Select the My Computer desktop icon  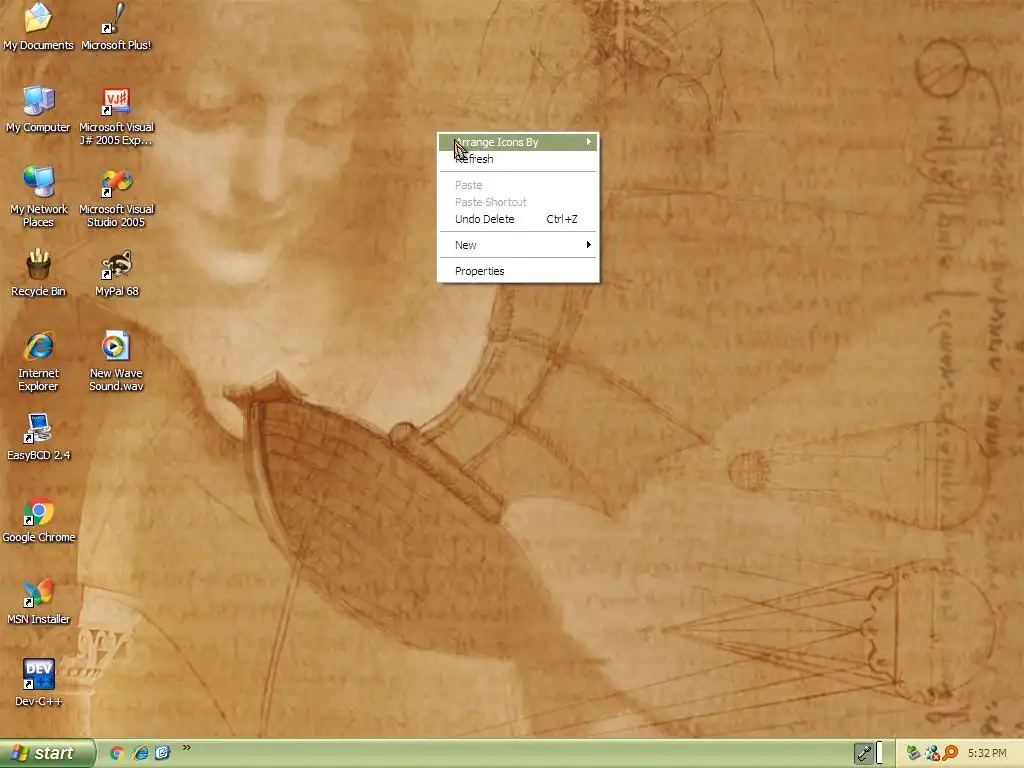pyautogui.click(x=38, y=109)
